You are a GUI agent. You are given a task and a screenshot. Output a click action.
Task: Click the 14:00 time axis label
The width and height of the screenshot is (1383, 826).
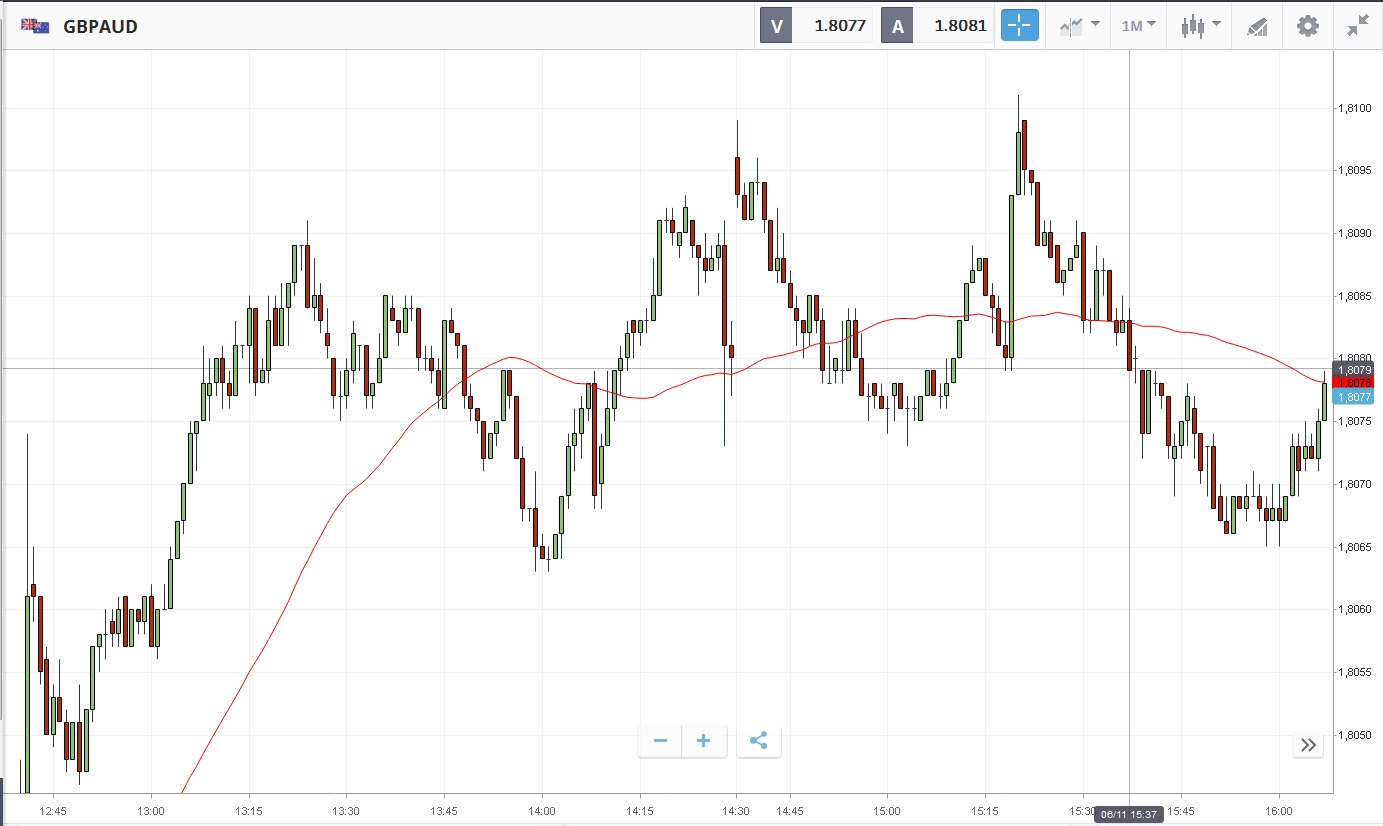pos(541,811)
